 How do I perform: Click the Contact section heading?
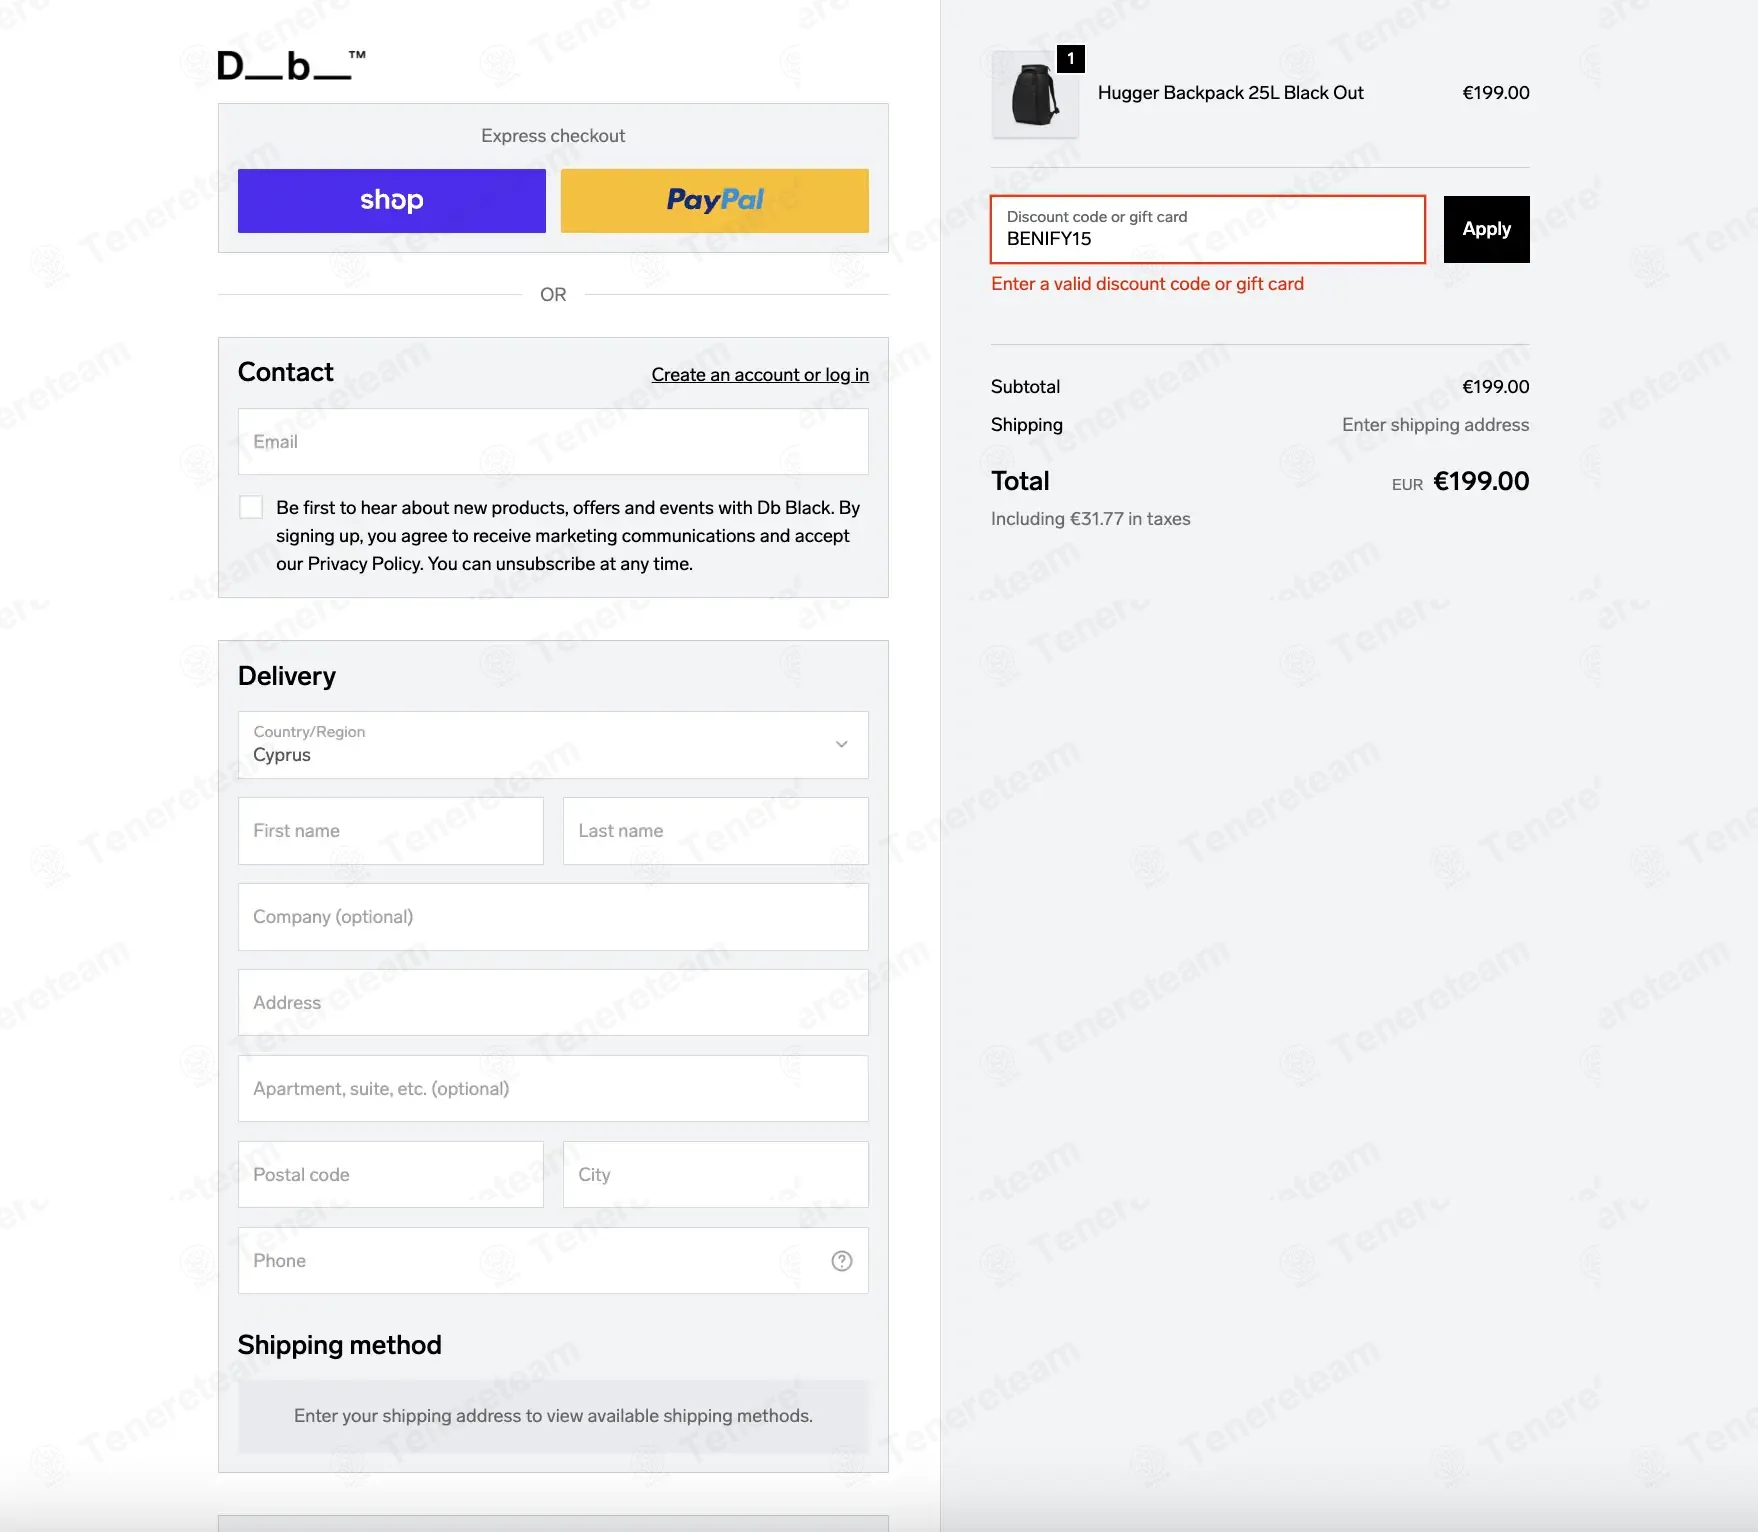(285, 373)
